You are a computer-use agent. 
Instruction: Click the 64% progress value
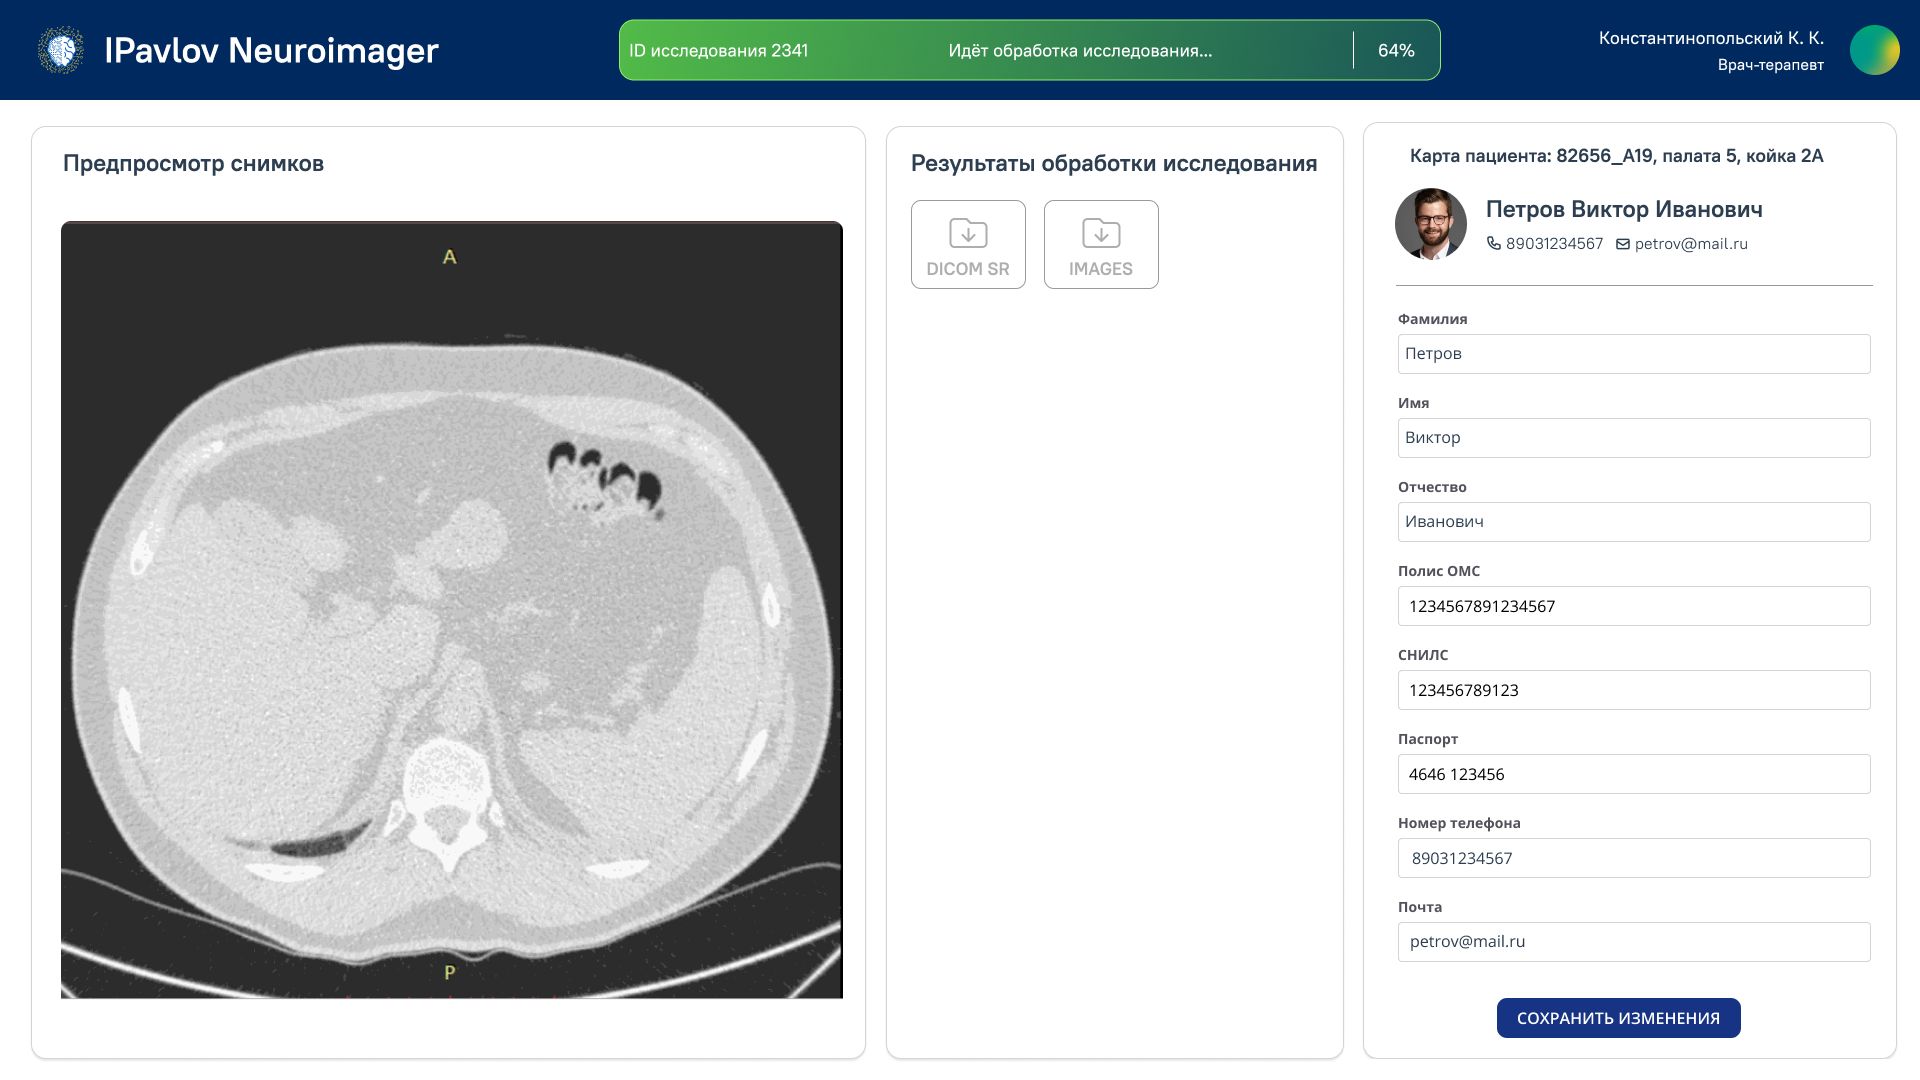tap(1396, 51)
